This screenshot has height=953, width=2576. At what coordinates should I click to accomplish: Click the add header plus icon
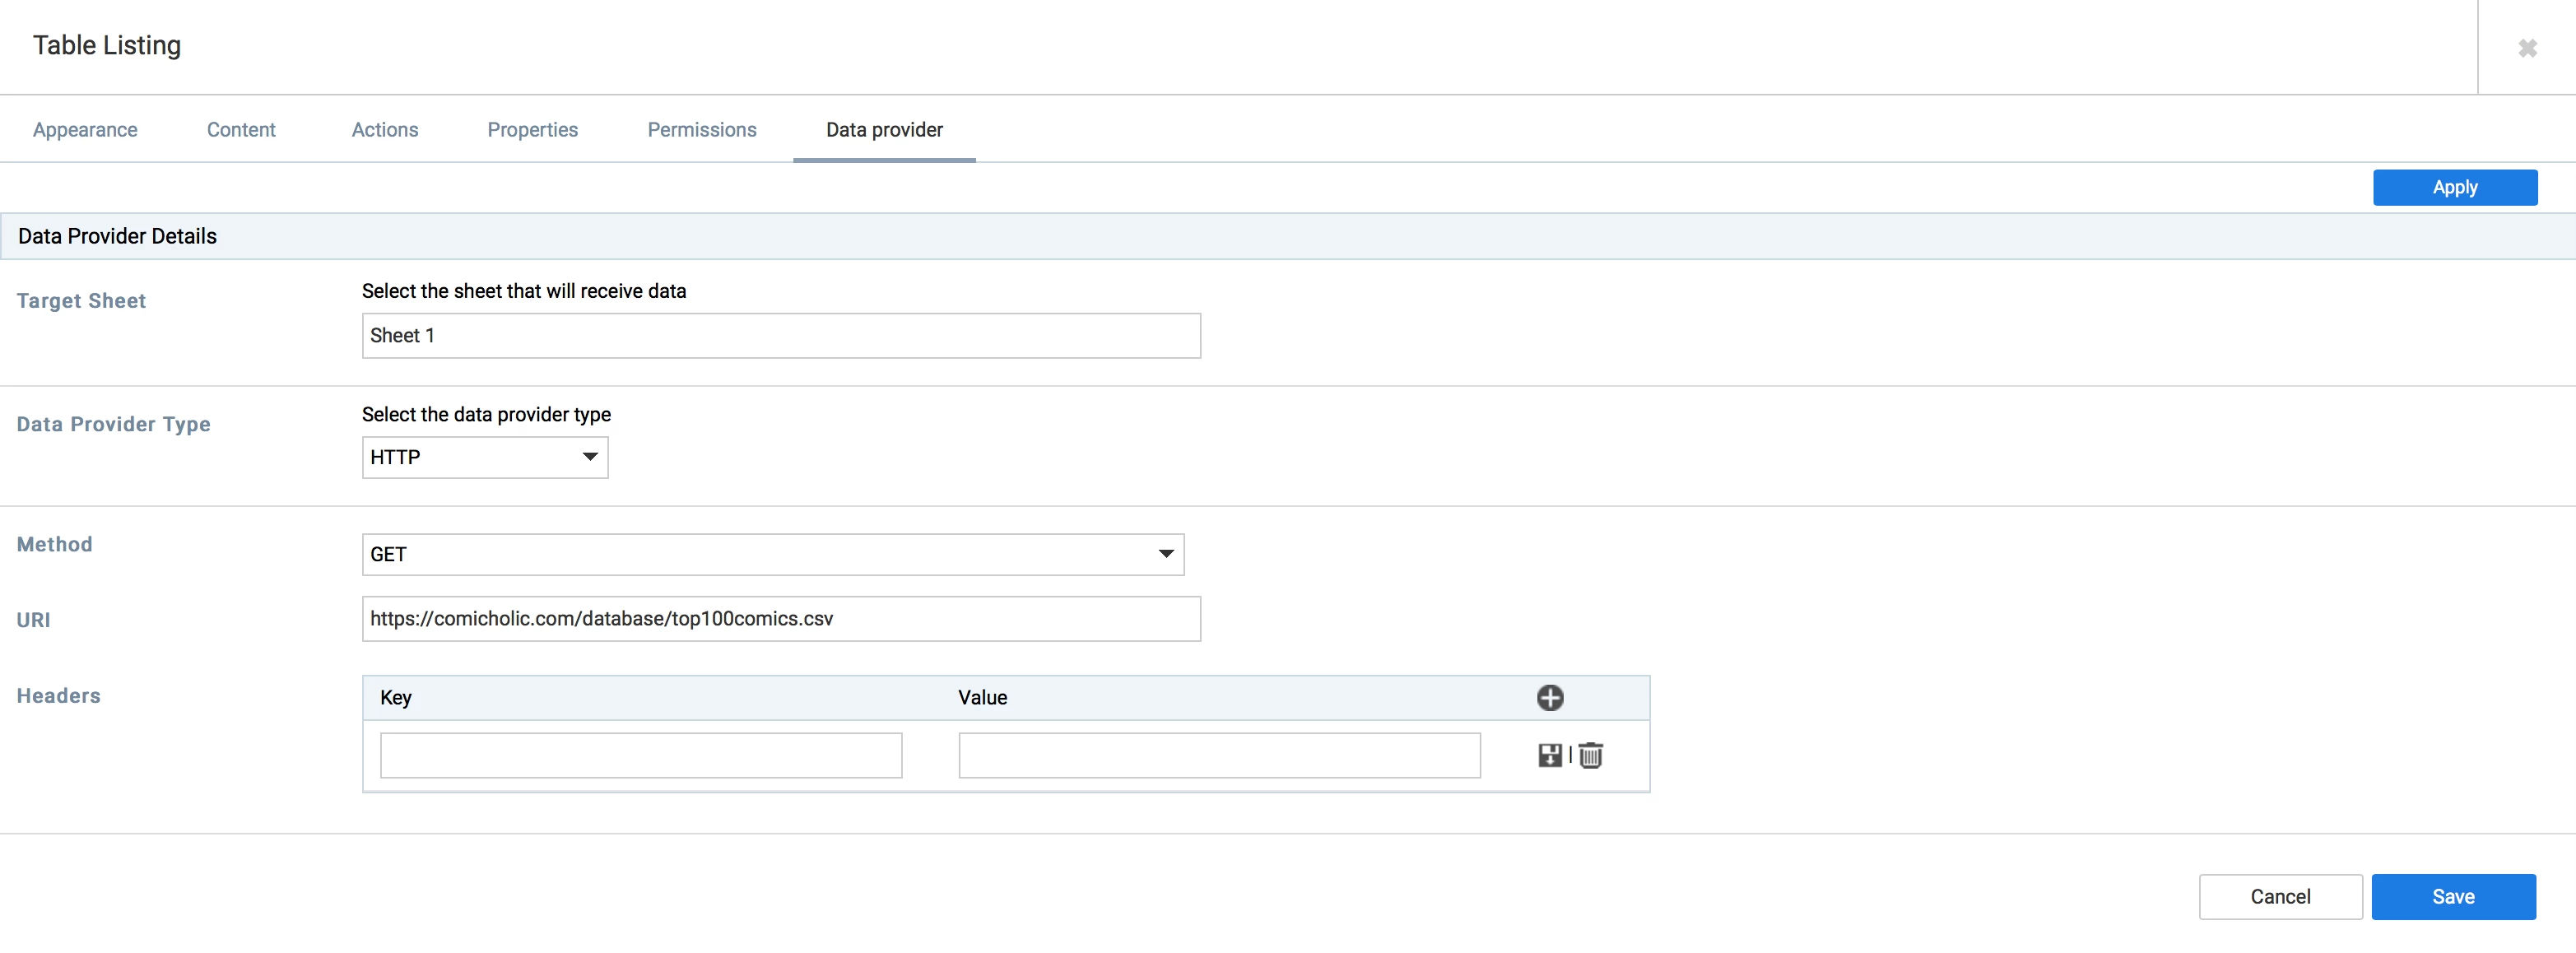point(1550,697)
